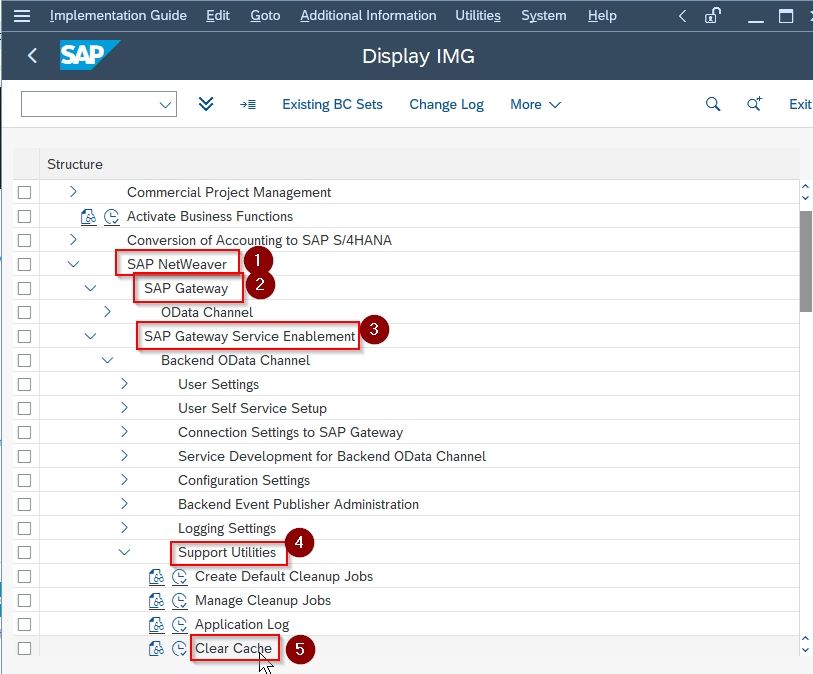Open the Implementation Guide menu
813x674 pixels.
(x=118, y=16)
